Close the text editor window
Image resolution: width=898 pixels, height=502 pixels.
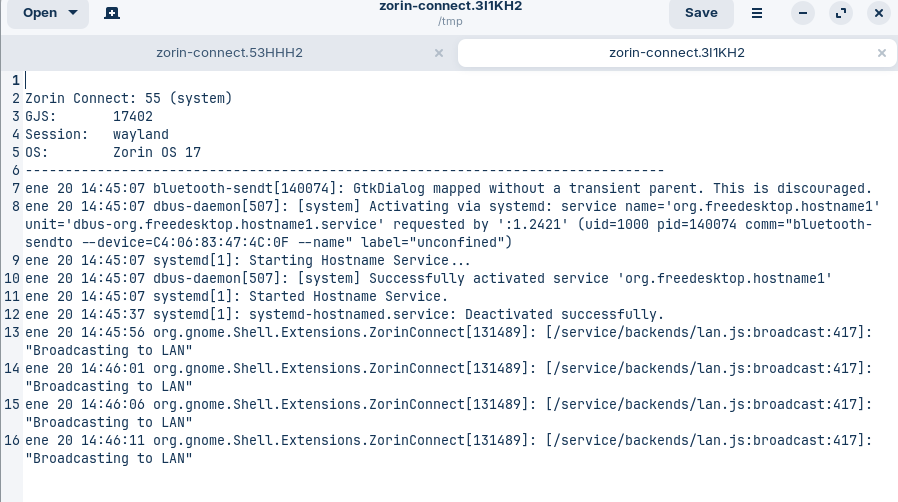tap(879, 13)
